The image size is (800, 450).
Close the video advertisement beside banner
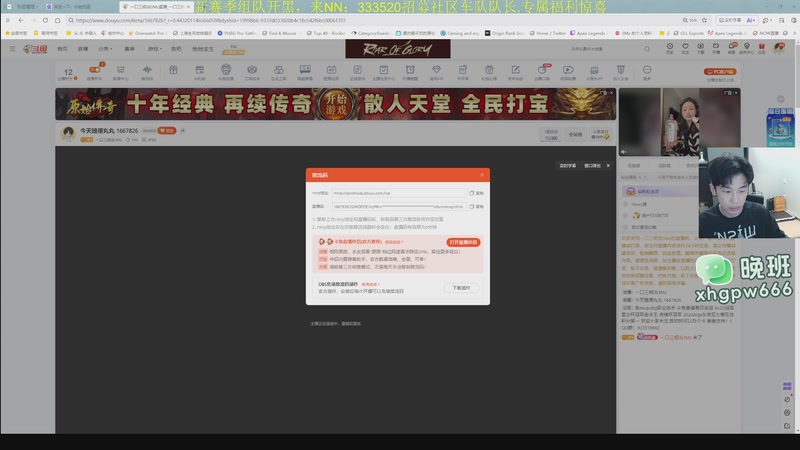coord(736,93)
